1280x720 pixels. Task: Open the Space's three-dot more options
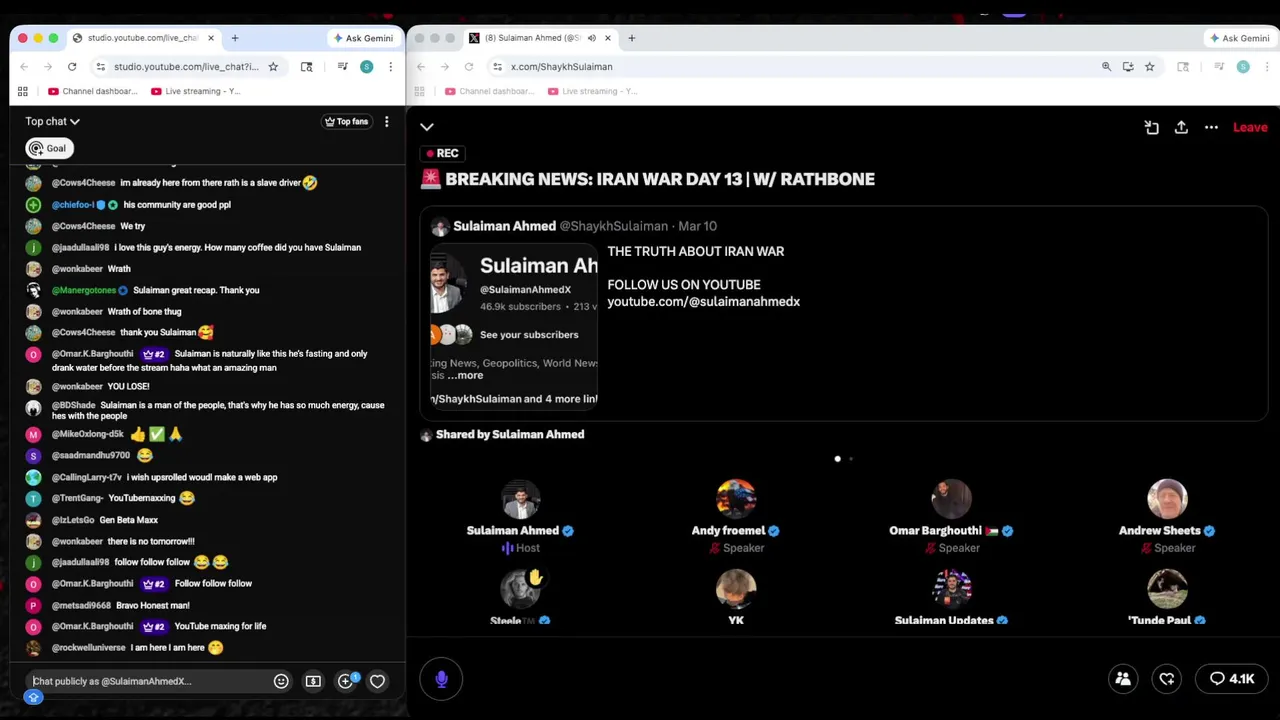click(x=1211, y=127)
